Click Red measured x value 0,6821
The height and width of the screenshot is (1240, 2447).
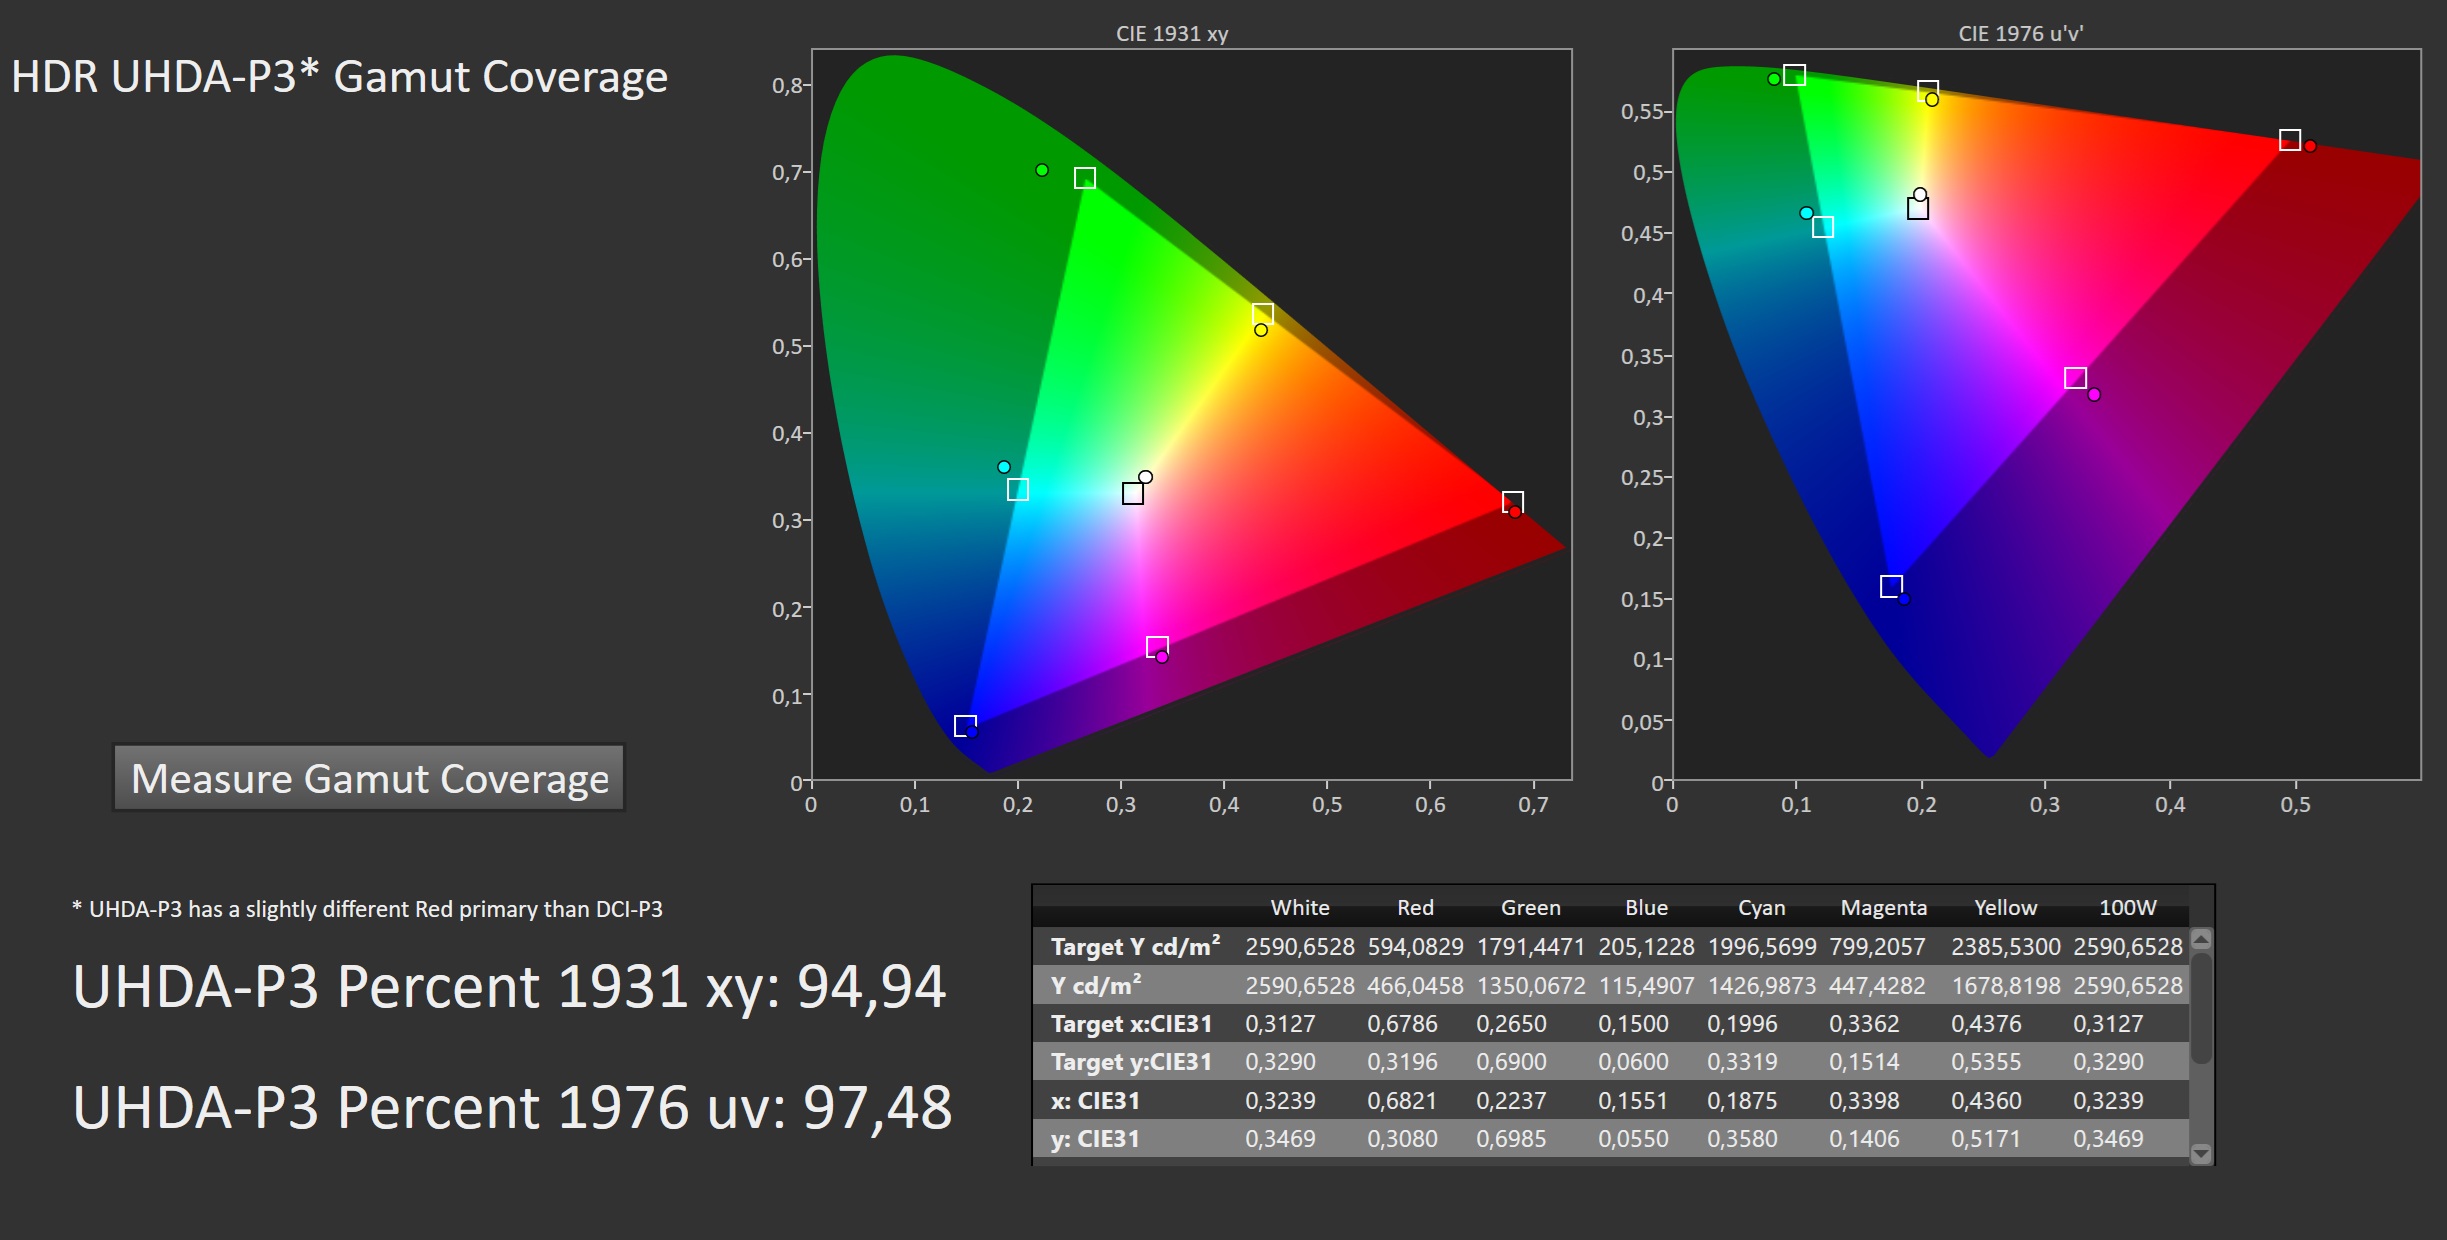tap(1401, 1101)
